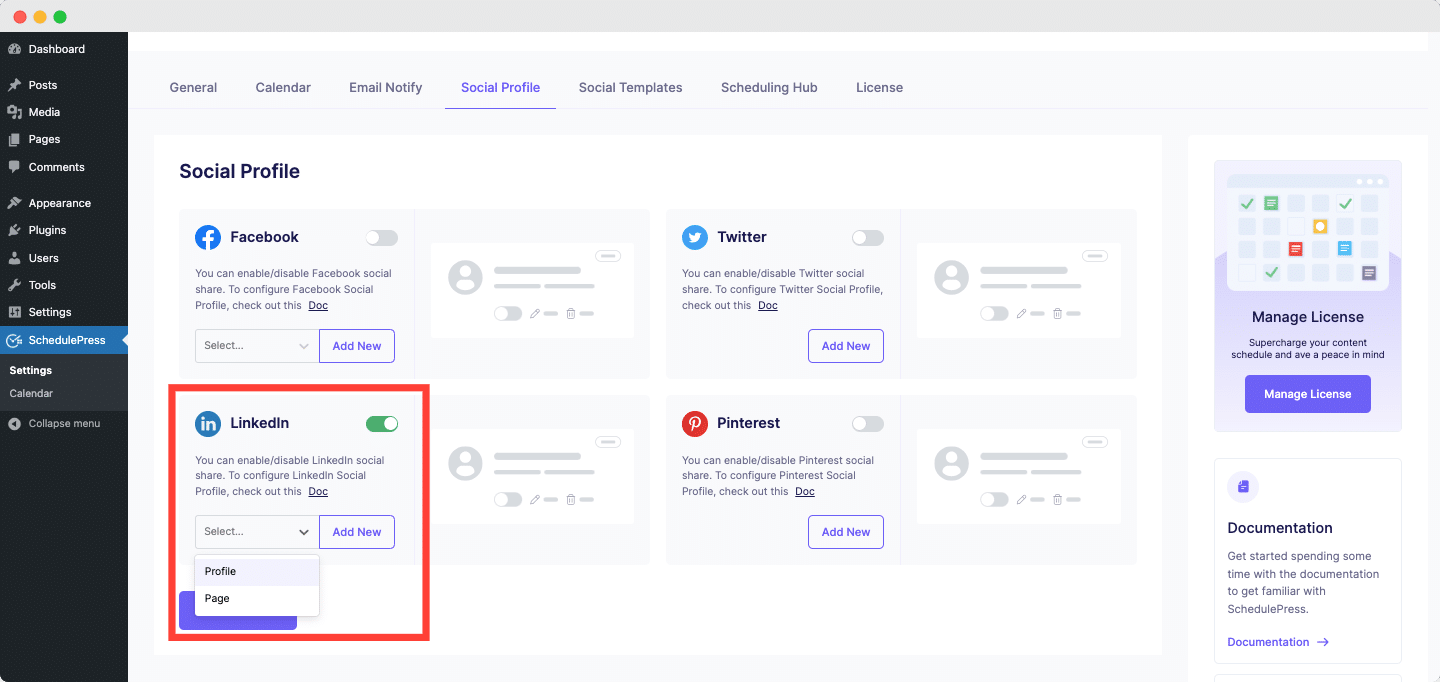Click the Pinterest logo icon
Image resolution: width=1440 pixels, height=682 pixels.
coord(695,423)
